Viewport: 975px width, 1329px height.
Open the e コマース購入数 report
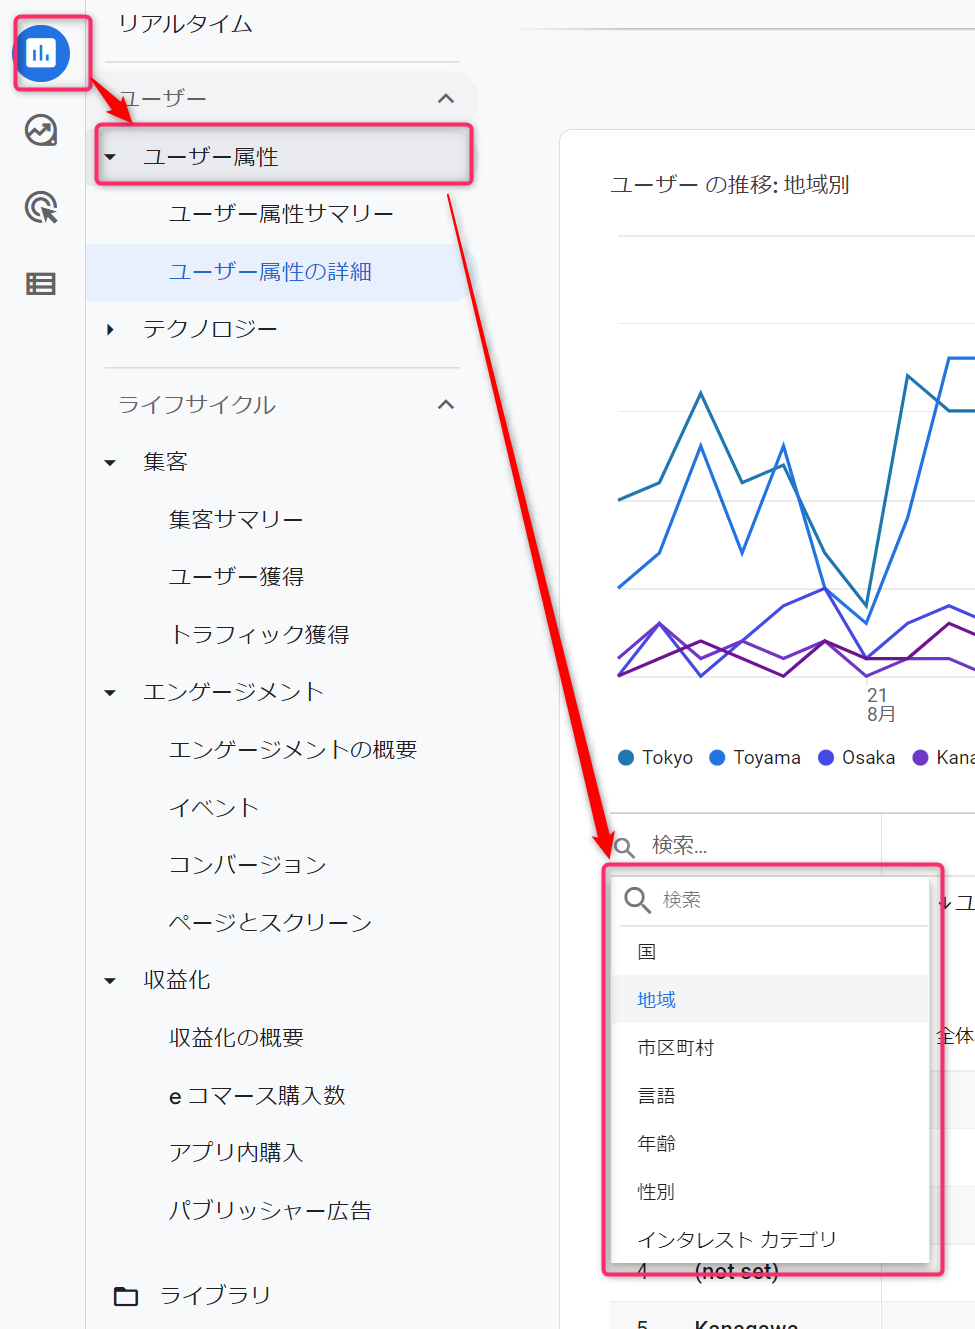257,1096
